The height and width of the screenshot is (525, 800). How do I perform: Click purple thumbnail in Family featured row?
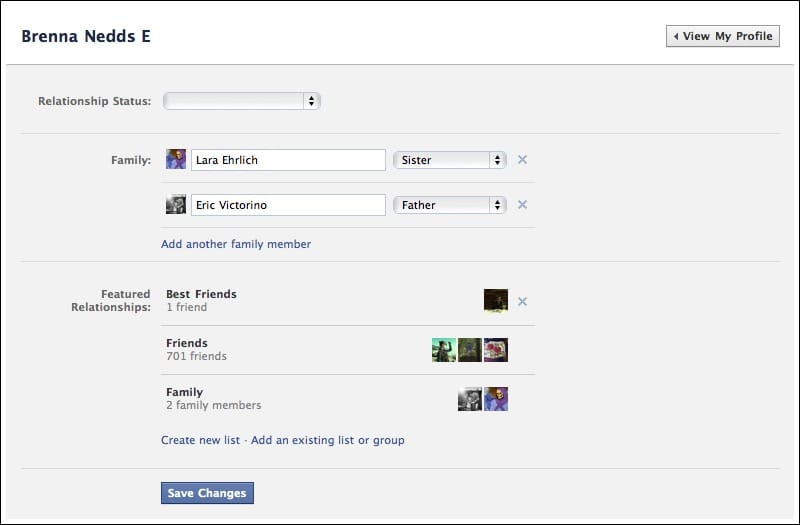click(x=496, y=398)
